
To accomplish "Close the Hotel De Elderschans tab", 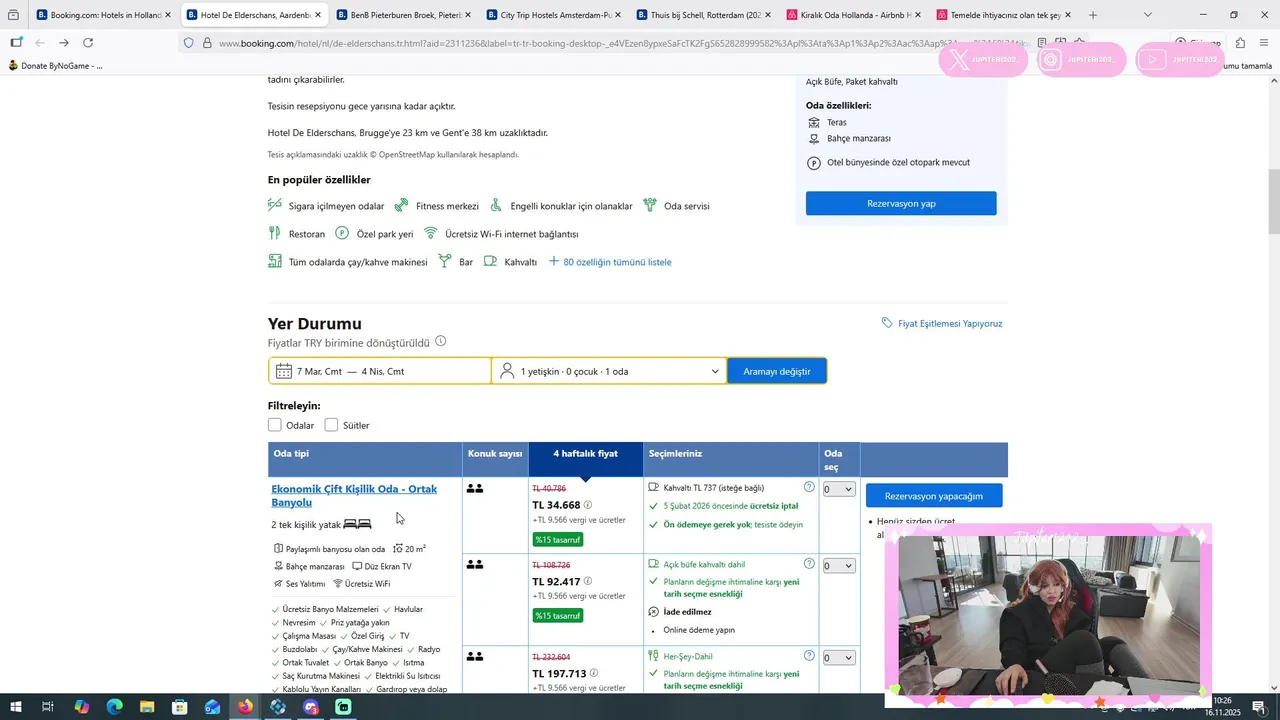I will 318,15.
